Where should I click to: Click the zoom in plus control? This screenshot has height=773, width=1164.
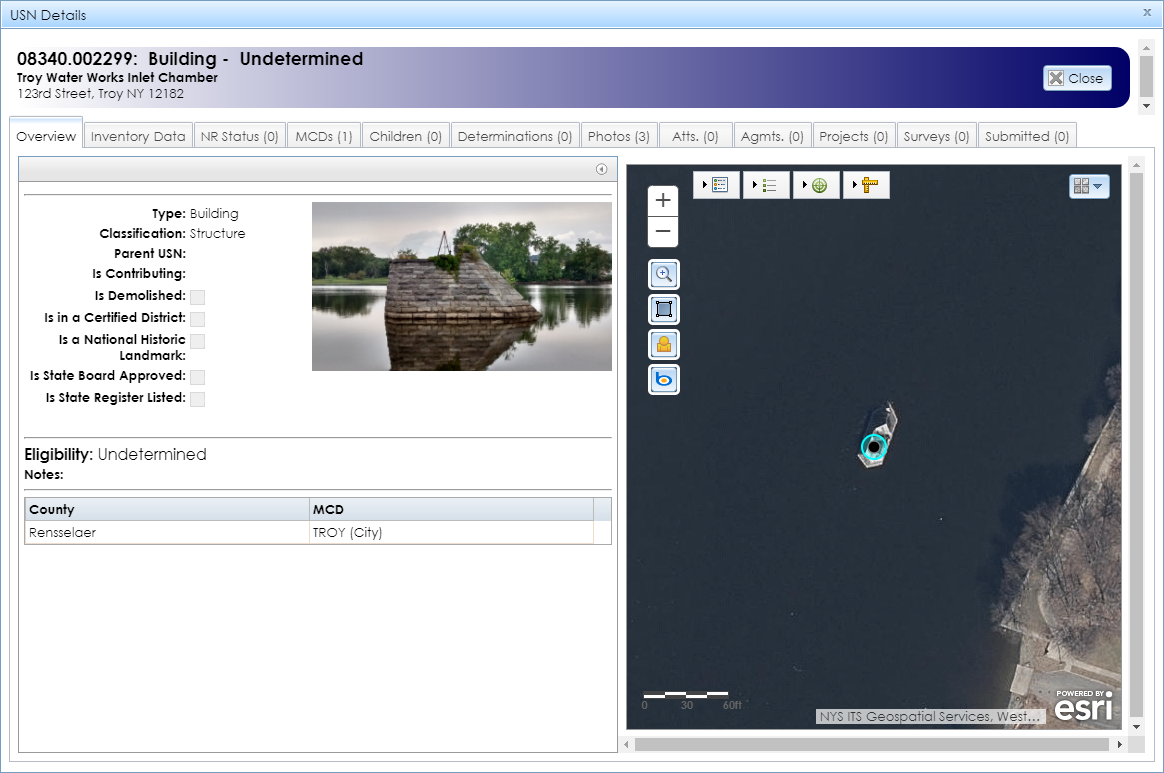click(x=663, y=199)
